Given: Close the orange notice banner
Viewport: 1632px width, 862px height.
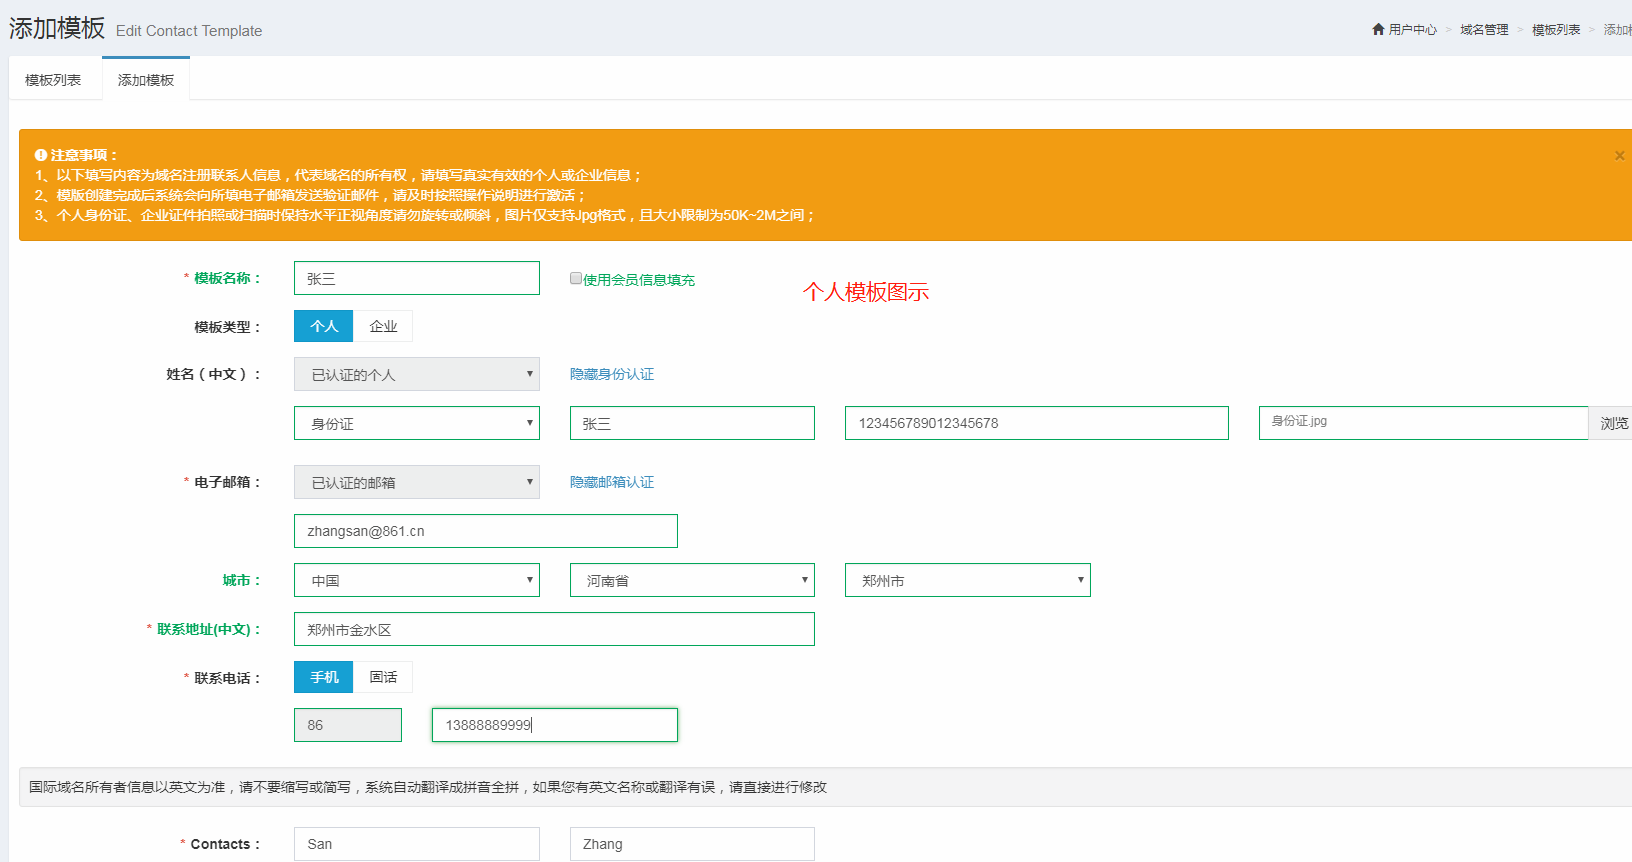Looking at the screenshot, I should tap(1619, 156).
